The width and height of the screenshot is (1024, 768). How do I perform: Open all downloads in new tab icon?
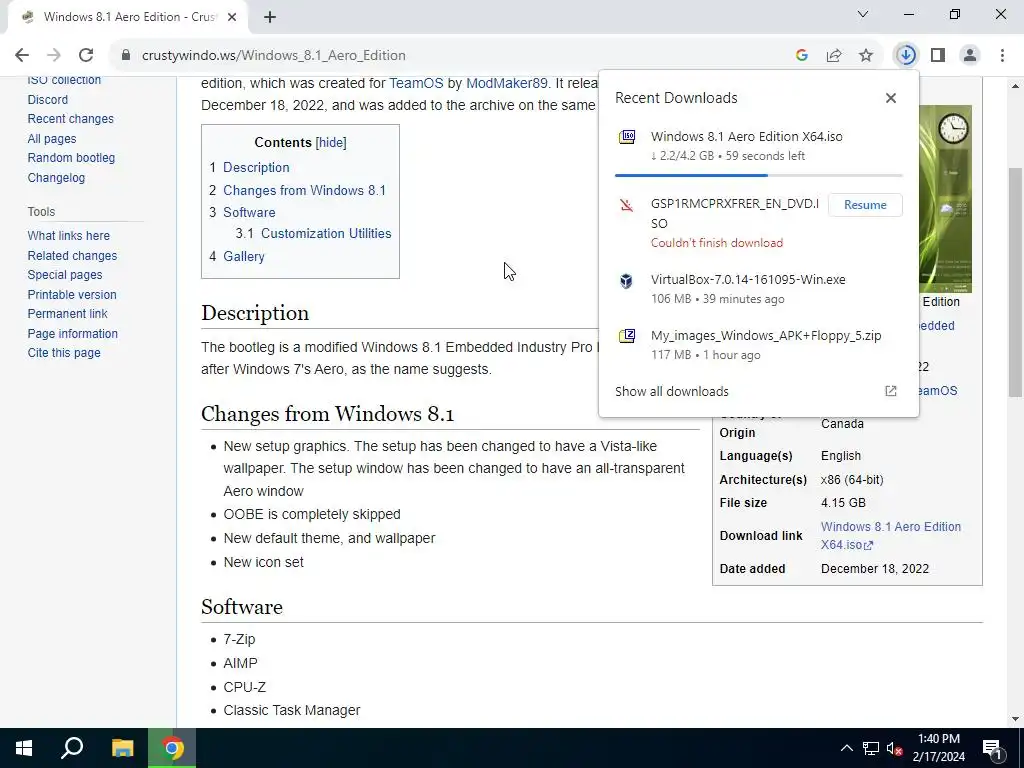click(x=891, y=391)
